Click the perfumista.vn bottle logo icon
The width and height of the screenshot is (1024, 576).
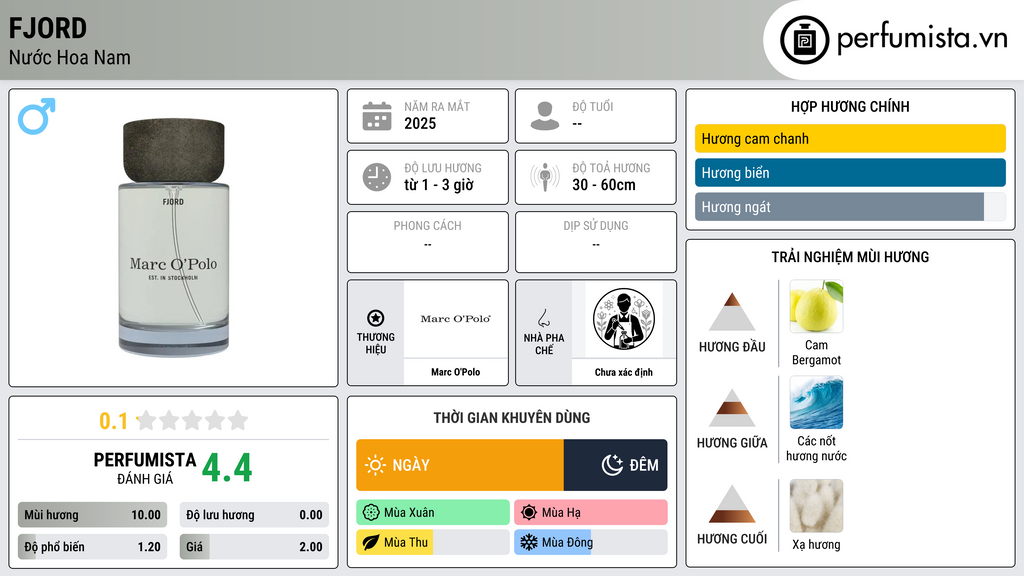point(804,40)
